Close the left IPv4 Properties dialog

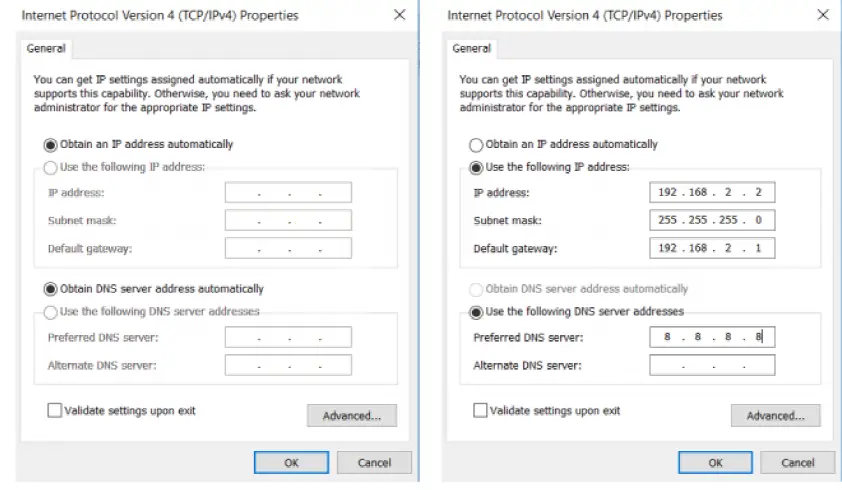pyautogui.click(x=399, y=15)
